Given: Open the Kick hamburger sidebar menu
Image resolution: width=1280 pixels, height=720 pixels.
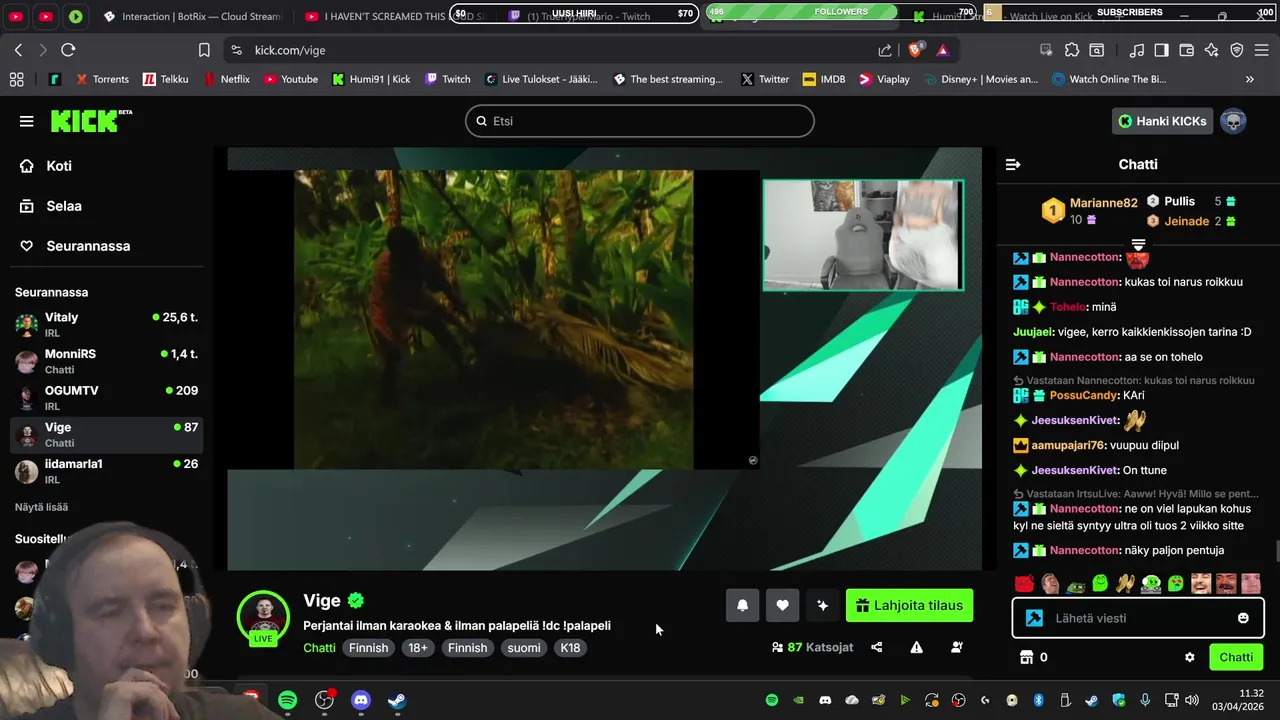Looking at the screenshot, I should 27,121.
